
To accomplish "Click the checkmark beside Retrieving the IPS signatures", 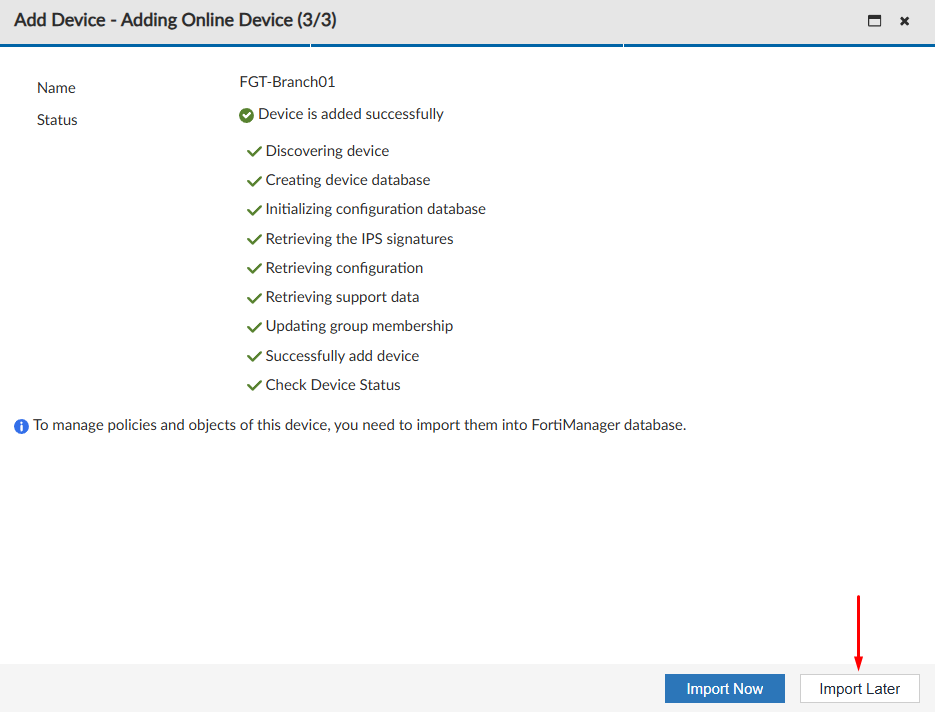I will 255,238.
